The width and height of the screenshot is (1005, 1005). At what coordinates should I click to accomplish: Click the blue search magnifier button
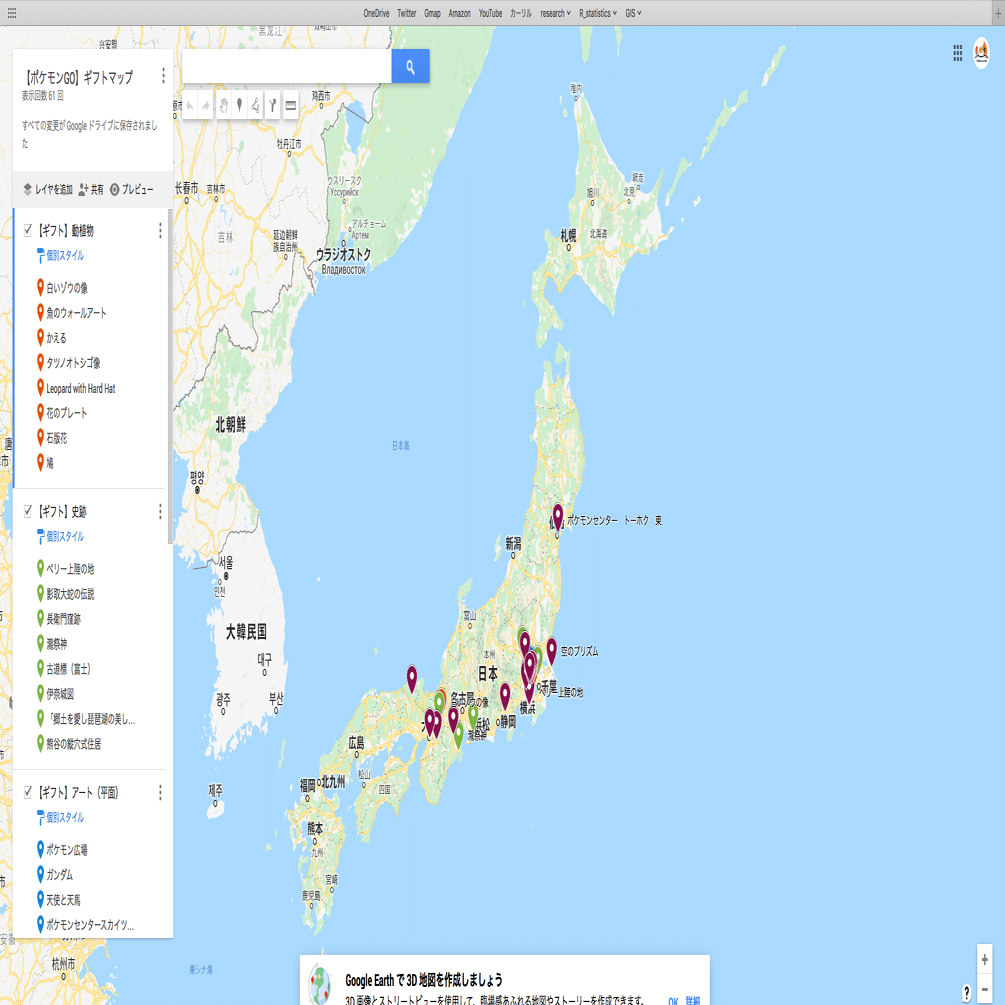point(410,66)
